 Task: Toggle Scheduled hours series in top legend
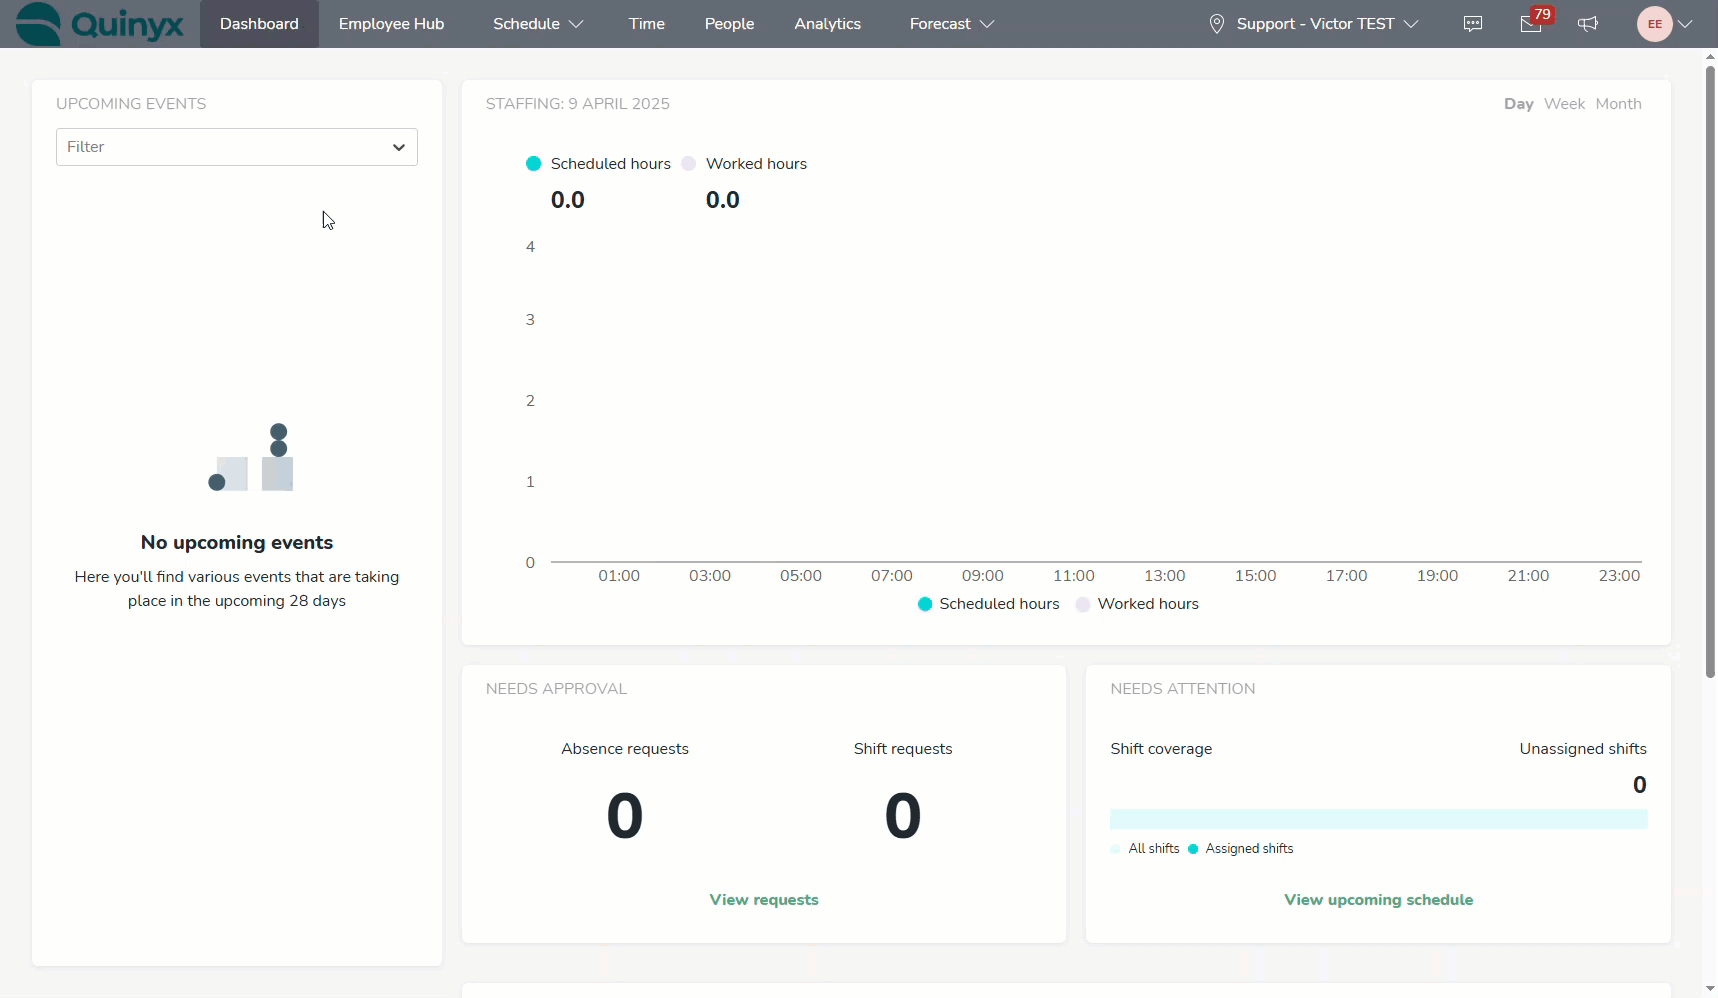point(598,164)
